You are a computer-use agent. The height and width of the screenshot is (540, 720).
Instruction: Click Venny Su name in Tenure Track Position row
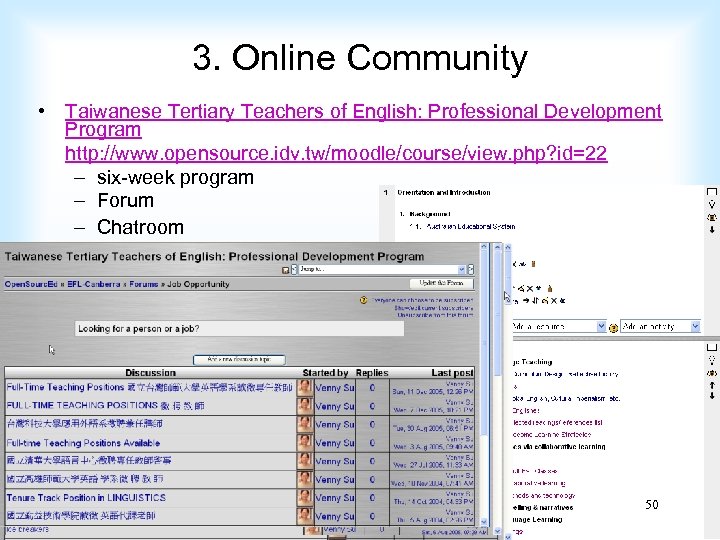pos(335,498)
